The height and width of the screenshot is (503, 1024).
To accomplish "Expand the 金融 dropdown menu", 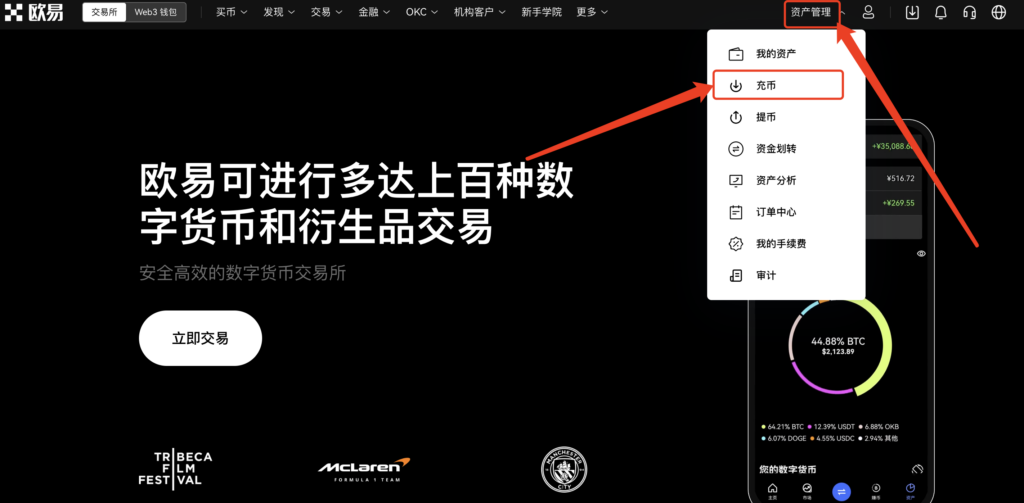I will pos(374,12).
